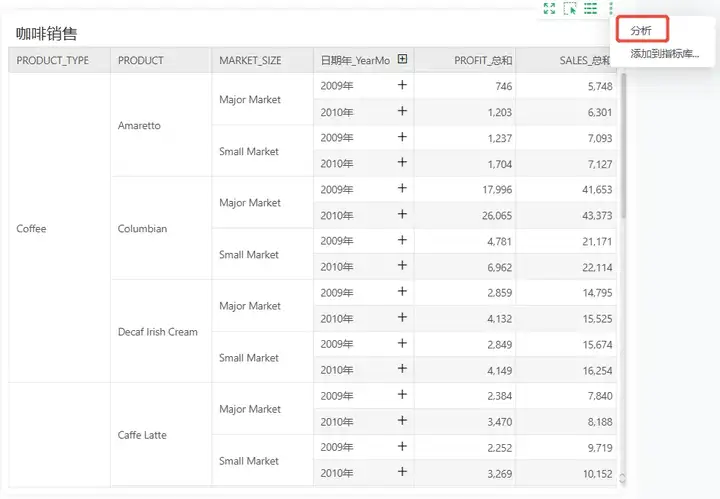The width and height of the screenshot is (720, 499).
Task: Expand the 2009年 row with profit 1,237
Action: click(x=402, y=136)
